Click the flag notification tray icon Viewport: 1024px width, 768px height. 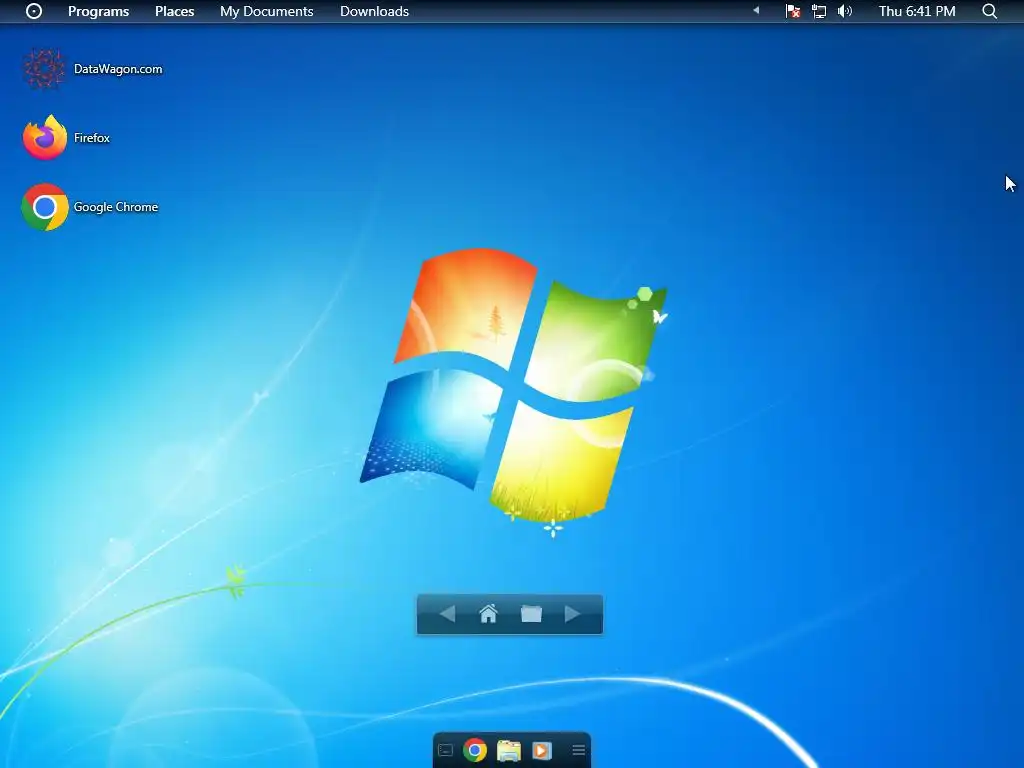(793, 11)
